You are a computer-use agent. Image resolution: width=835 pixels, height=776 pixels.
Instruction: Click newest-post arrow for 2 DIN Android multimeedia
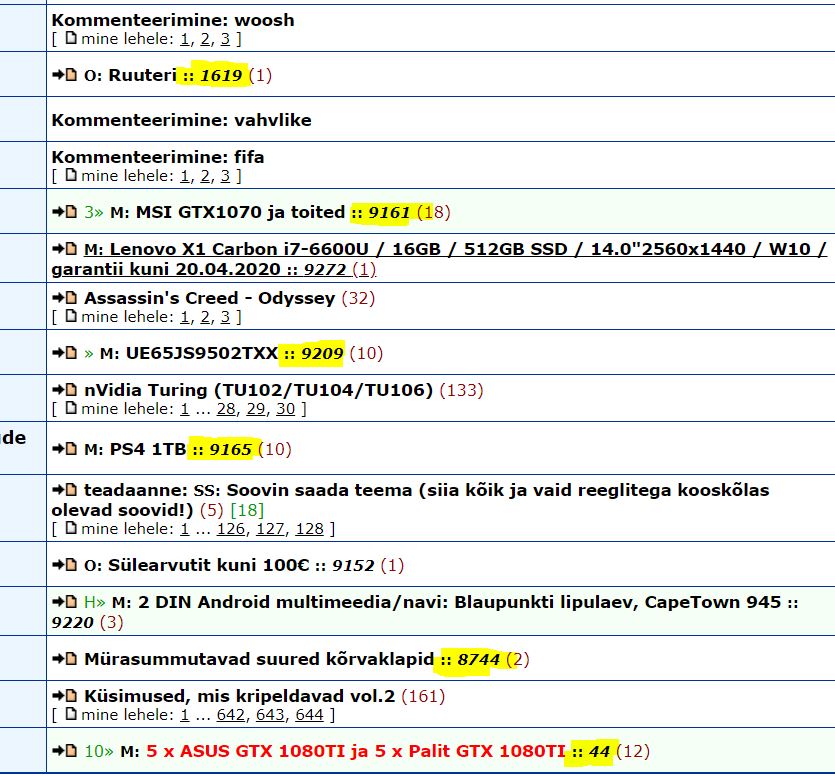[65, 602]
